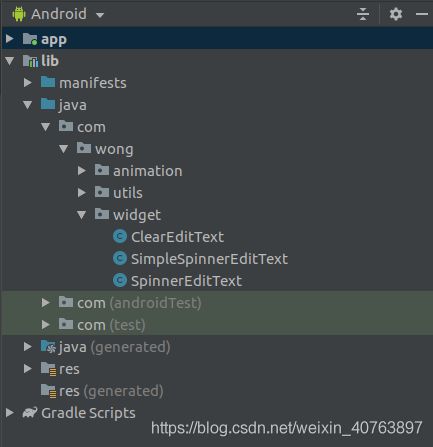Open the Android view dropdown

click(x=58, y=14)
